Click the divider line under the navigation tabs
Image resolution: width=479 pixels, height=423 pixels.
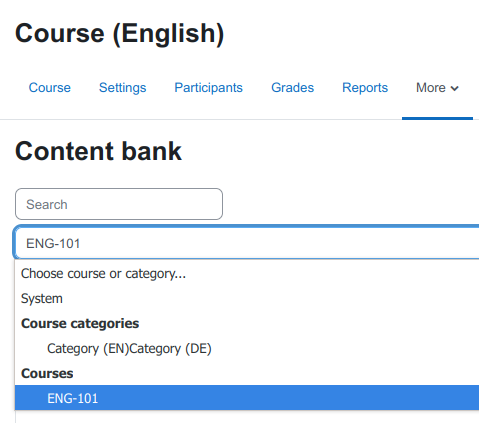coord(200,119)
